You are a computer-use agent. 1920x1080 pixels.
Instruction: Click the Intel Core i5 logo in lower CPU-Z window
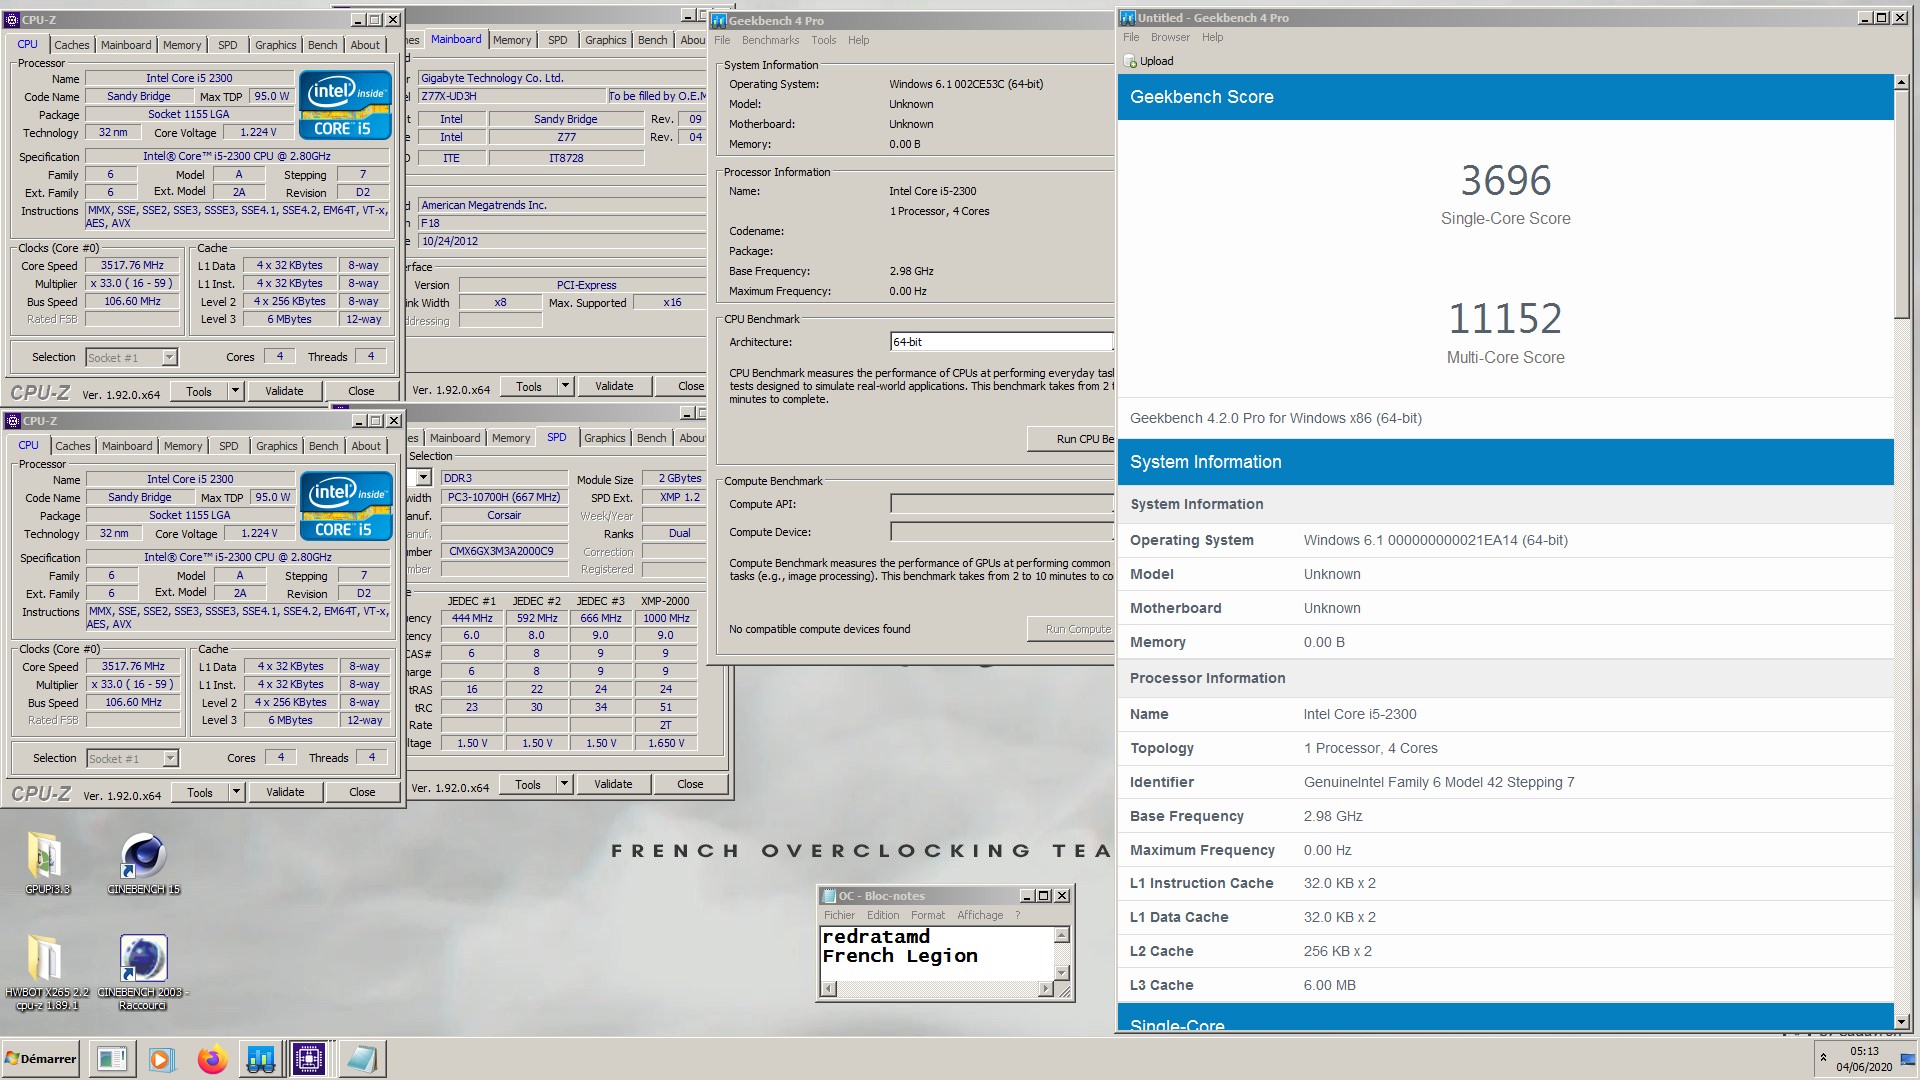tap(346, 505)
